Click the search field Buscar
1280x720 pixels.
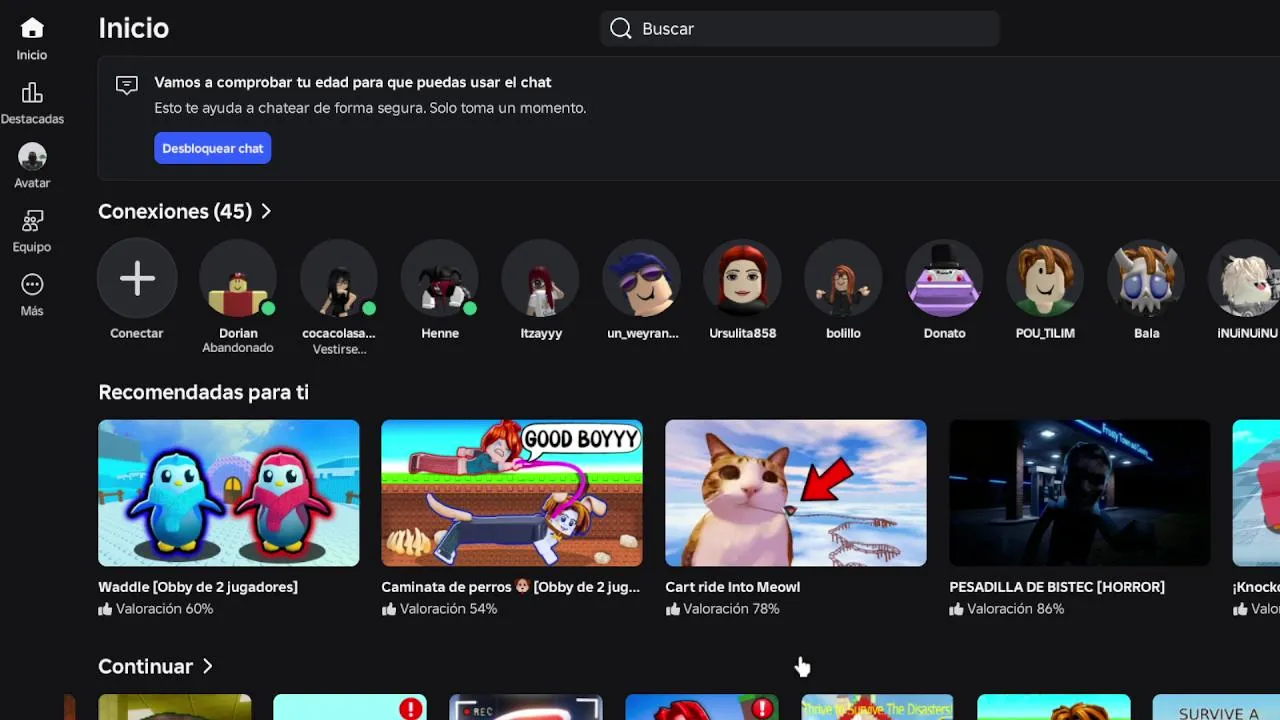pyautogui.click(x=800, y=28)
